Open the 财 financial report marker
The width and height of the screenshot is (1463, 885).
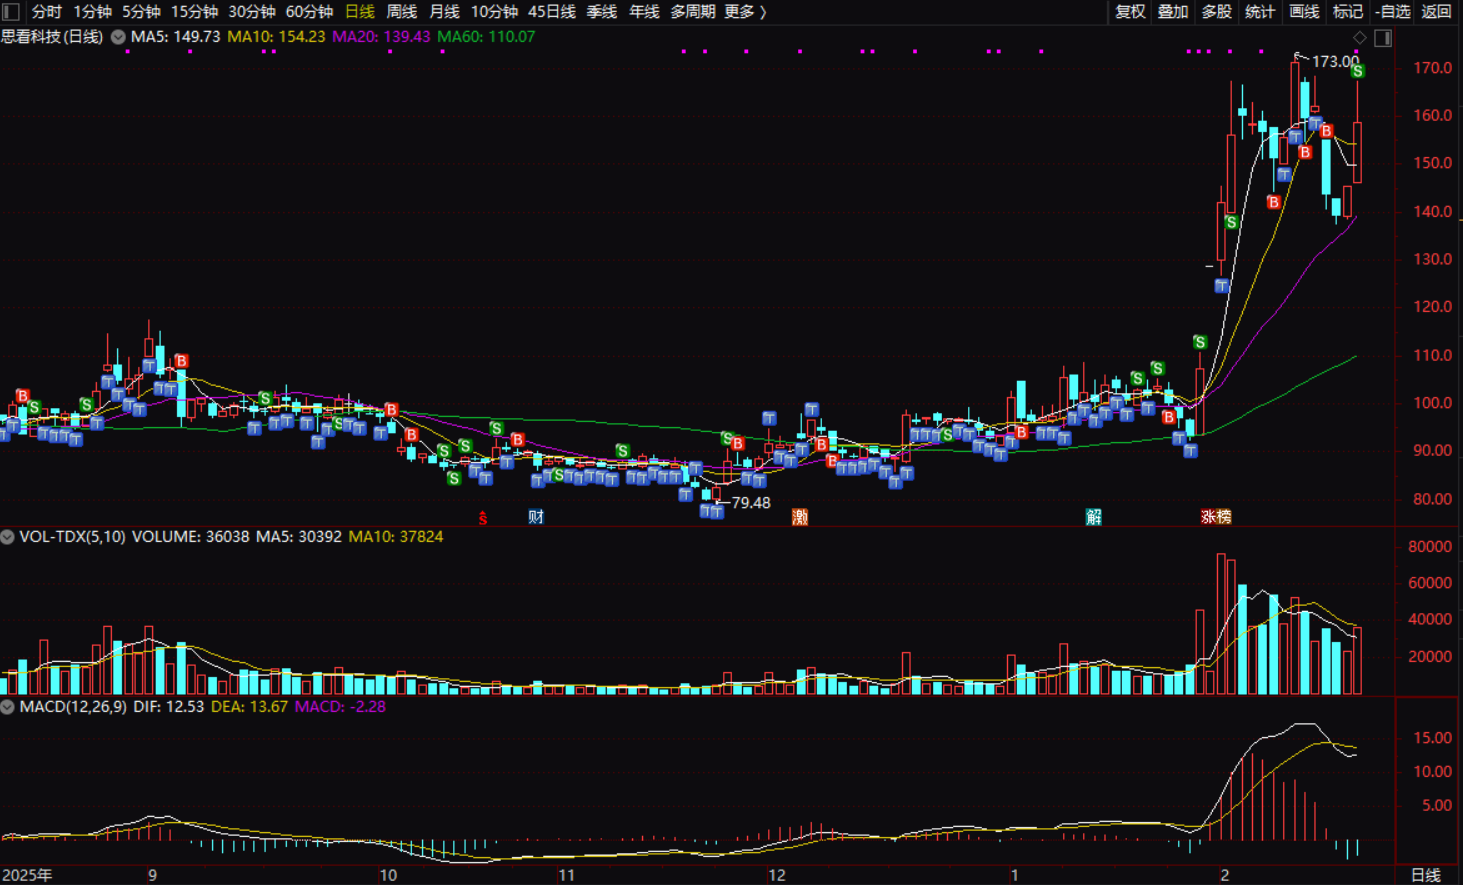point(536,517)
